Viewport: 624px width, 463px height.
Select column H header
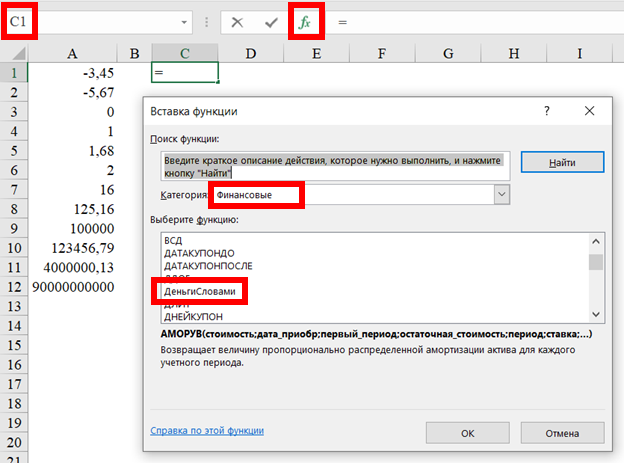click(514, 53)
